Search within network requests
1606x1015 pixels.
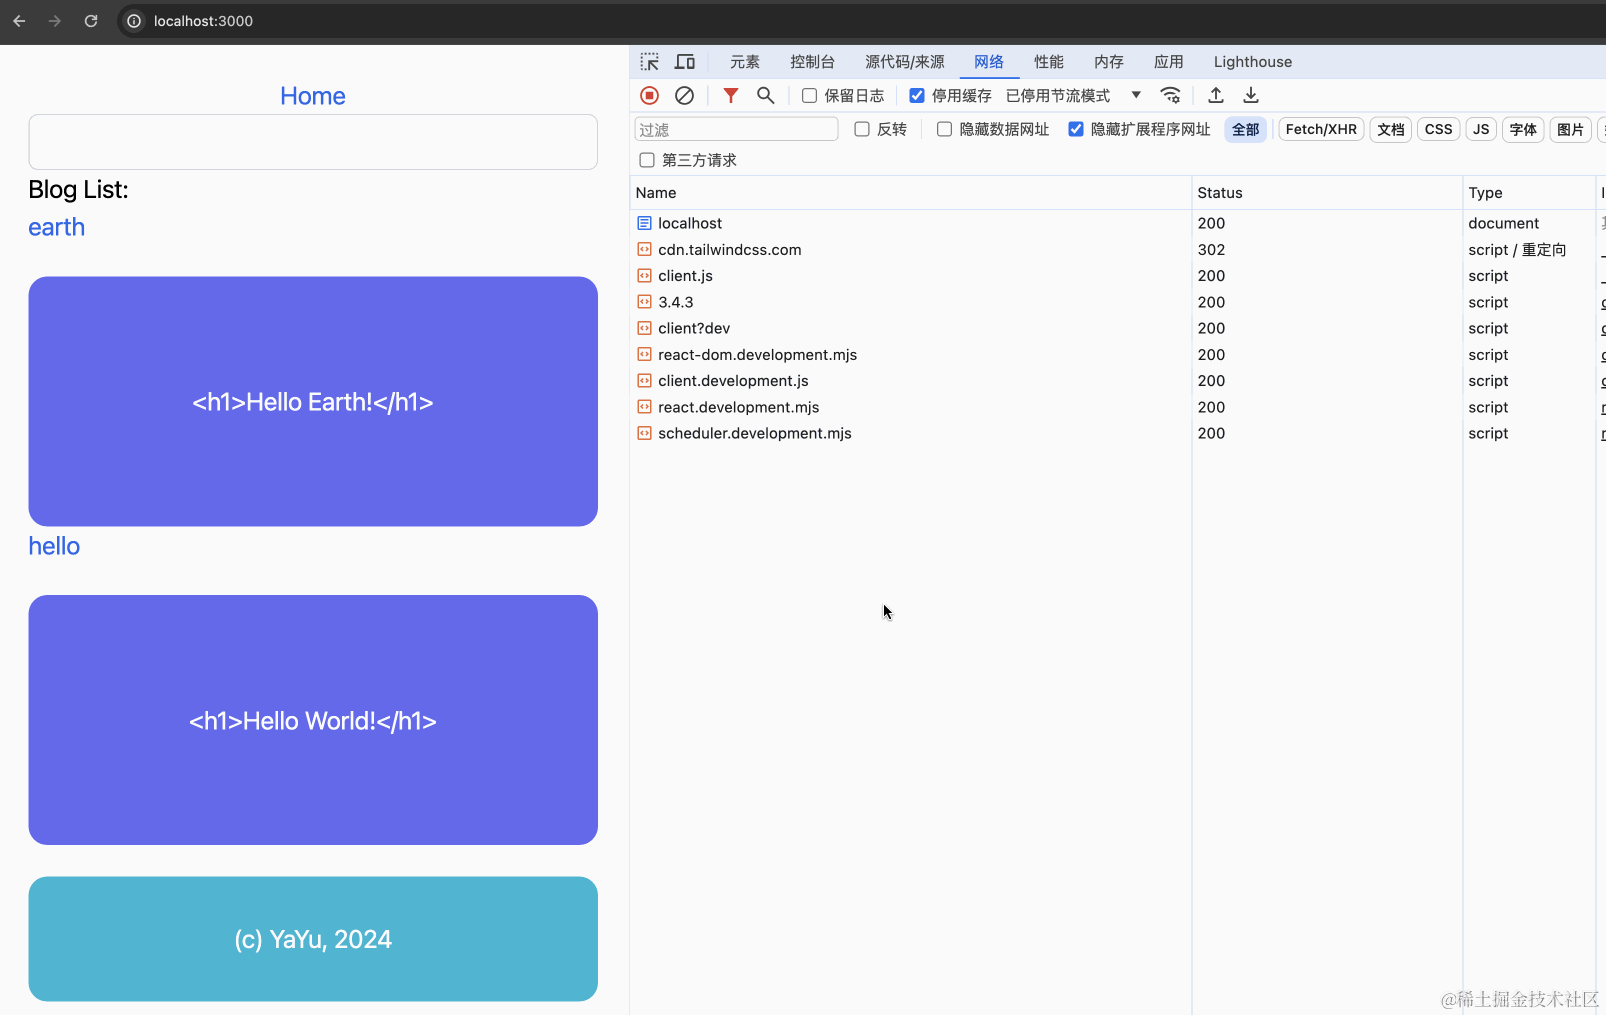(x=765, y=95)
